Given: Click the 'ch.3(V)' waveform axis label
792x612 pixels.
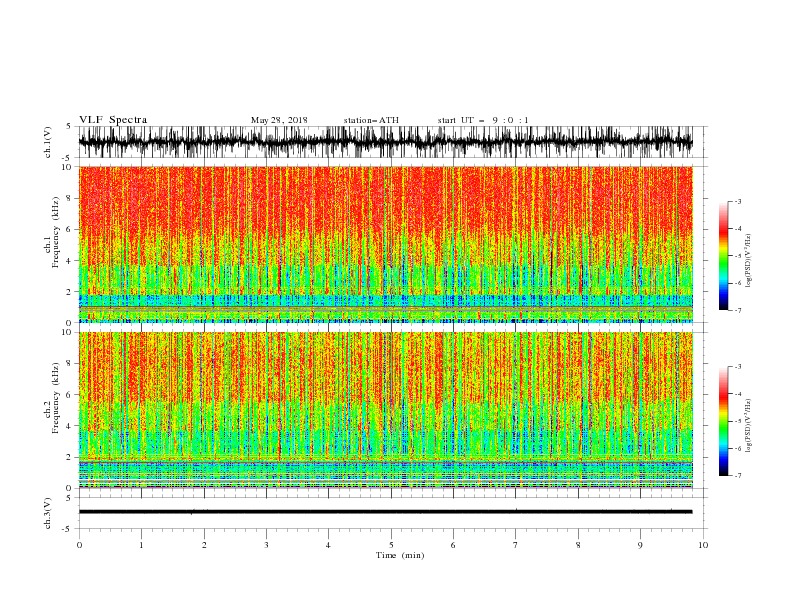Looking at the screenshot, I should (x=48, y=513).
